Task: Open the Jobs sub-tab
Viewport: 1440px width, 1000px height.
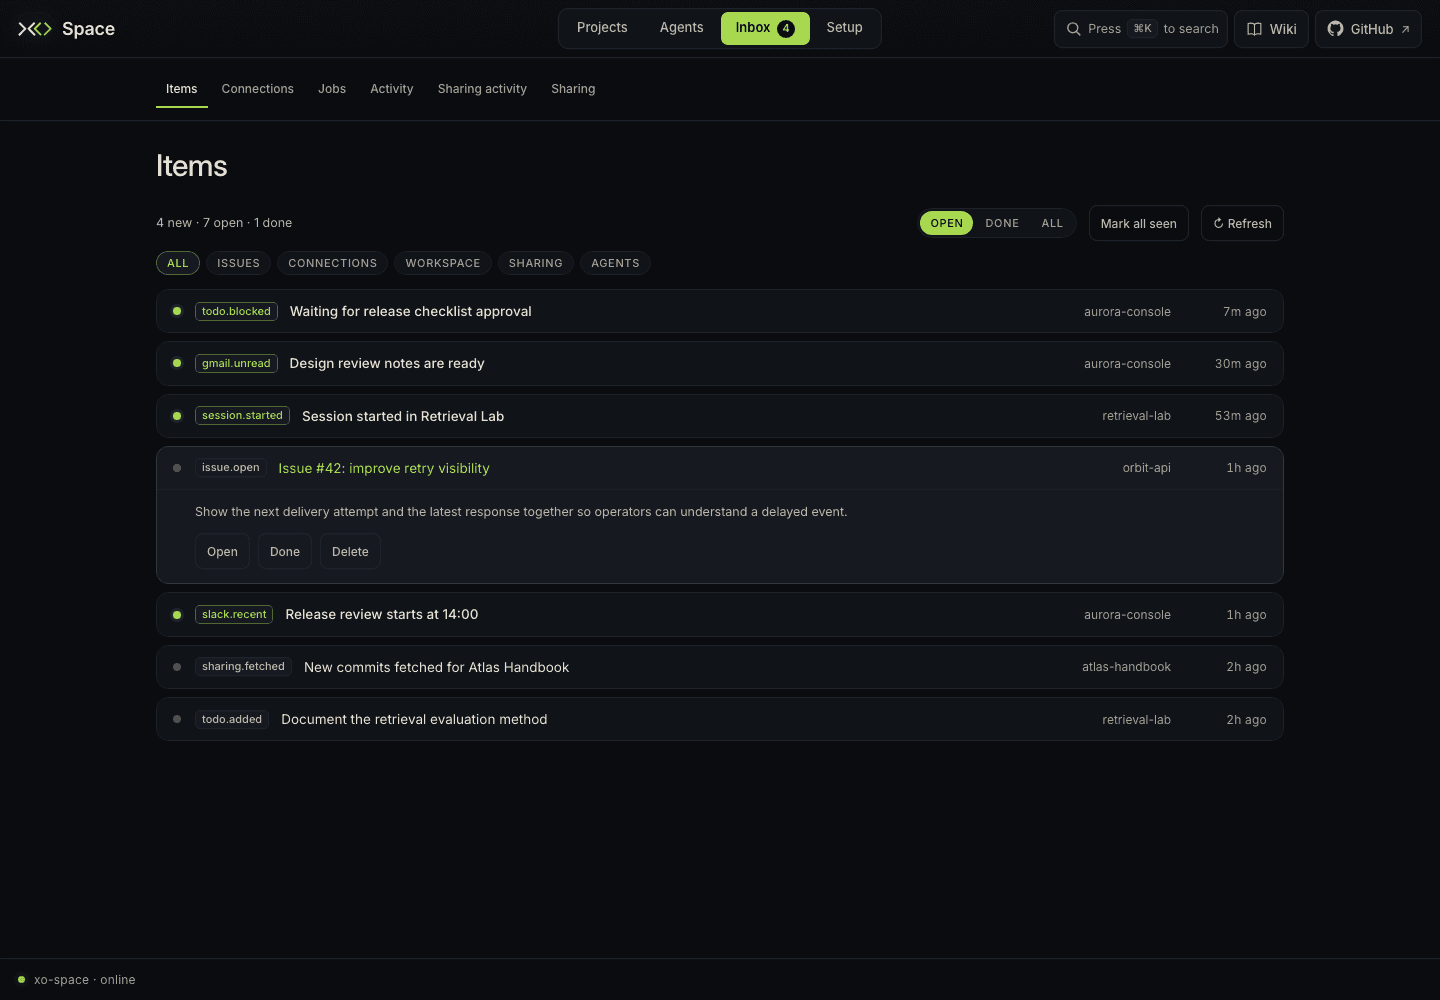Action: (x=332, y=89)
